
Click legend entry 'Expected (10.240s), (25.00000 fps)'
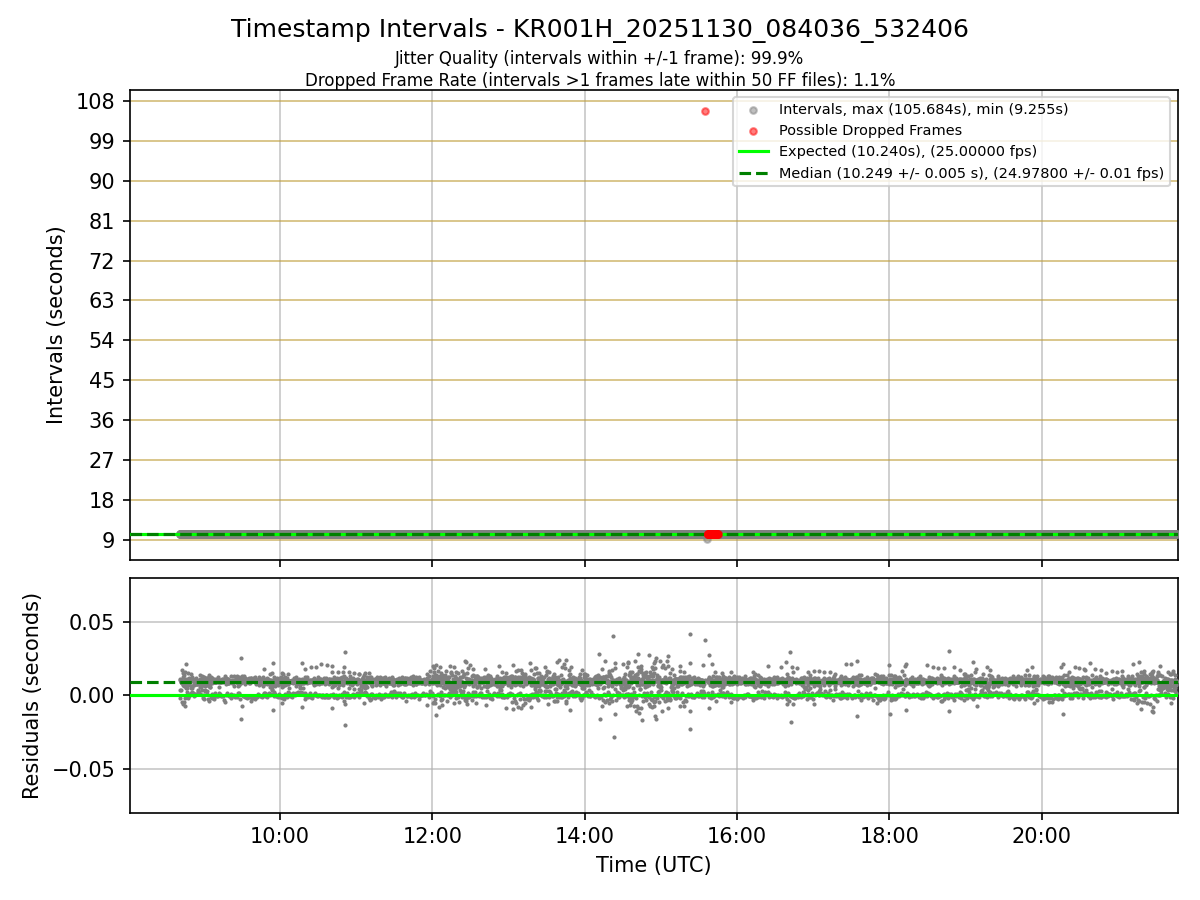coord(907,152)
